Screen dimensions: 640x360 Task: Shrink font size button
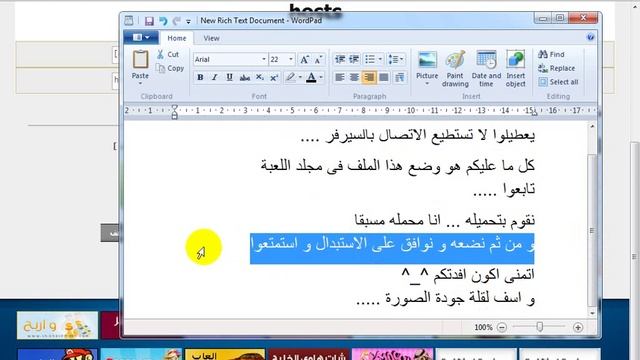click(x=318, y=60)
